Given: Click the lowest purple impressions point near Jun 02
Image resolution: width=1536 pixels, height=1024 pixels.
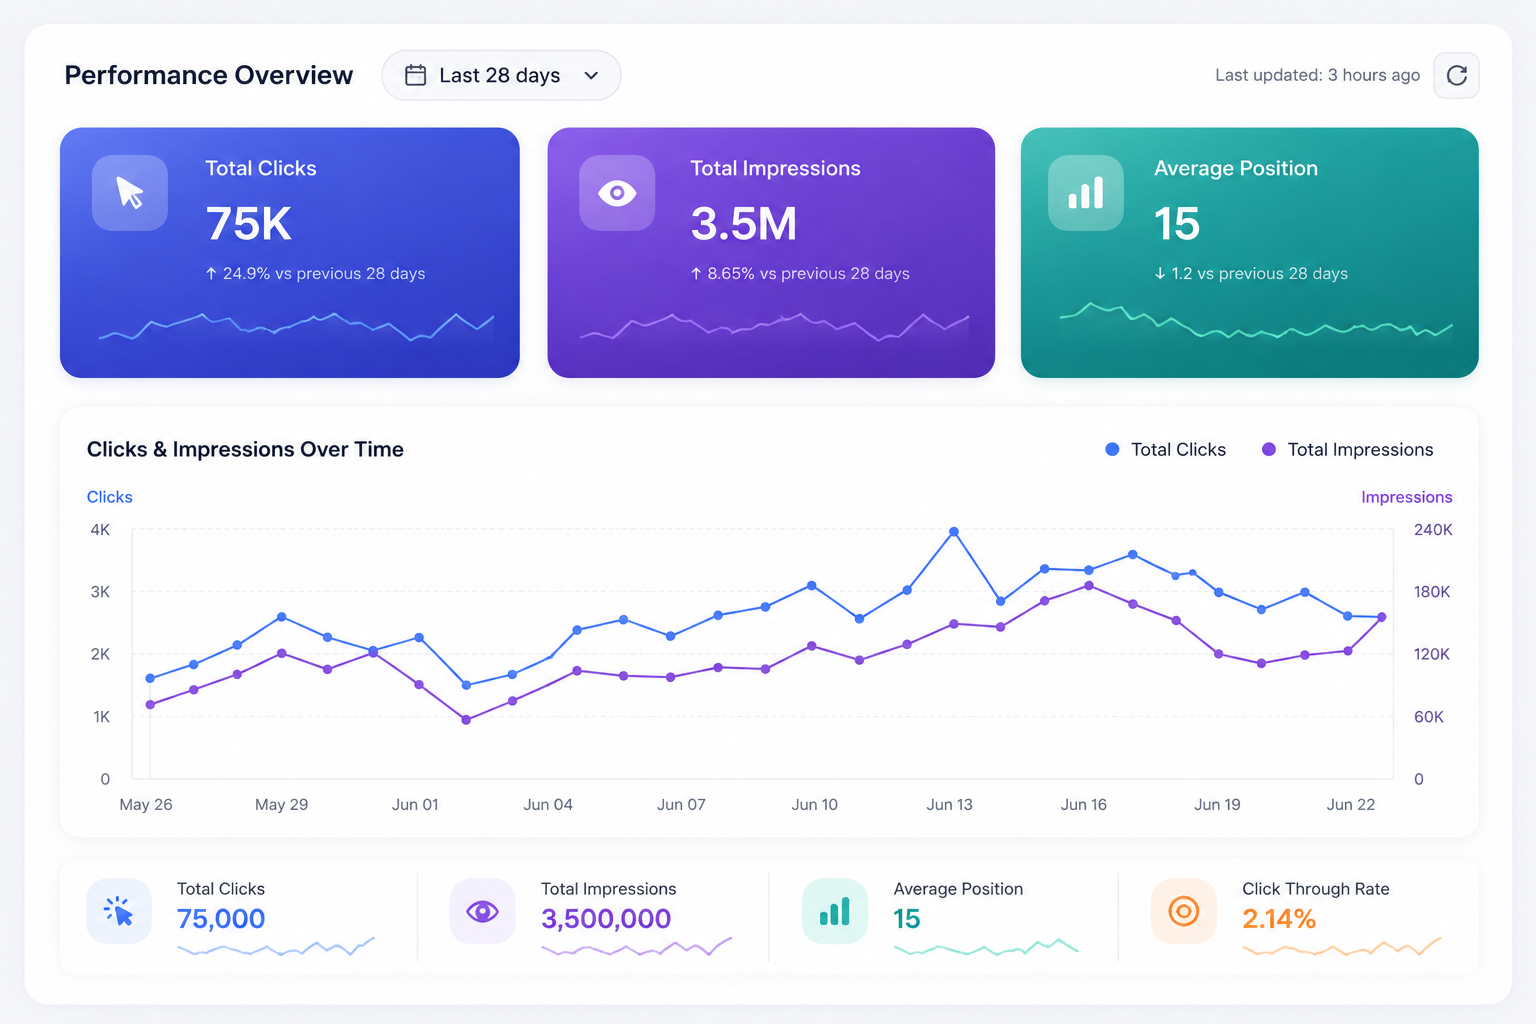Looking at the screenshot, I should pos(466,720).
